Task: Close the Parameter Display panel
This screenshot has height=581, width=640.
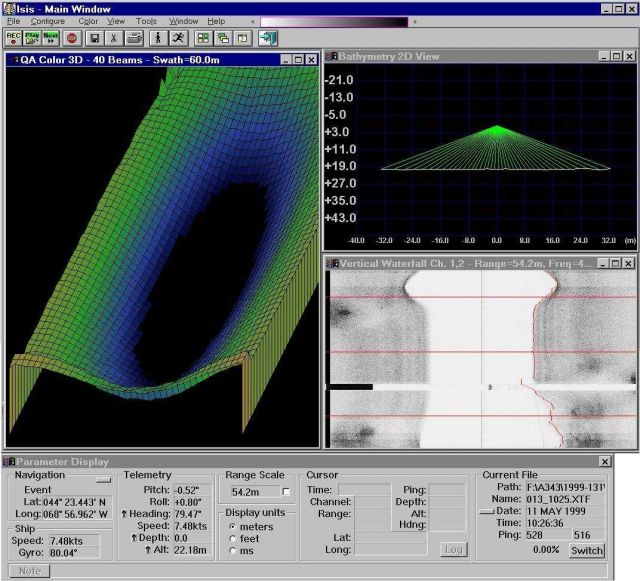Action: 605,462
